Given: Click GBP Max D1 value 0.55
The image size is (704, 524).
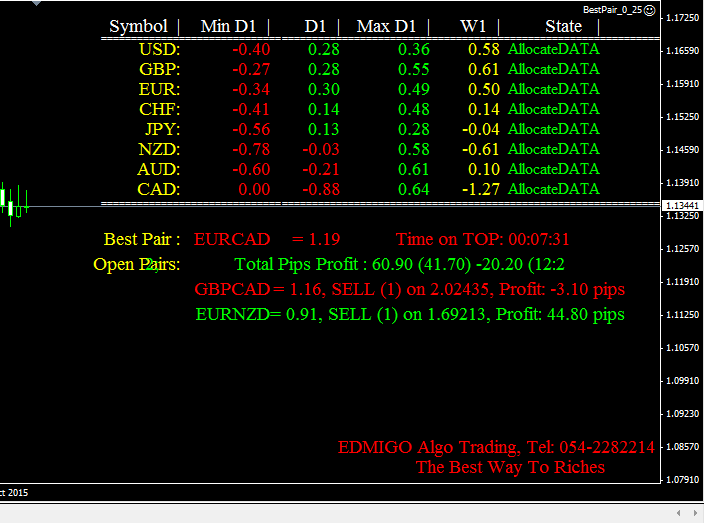Looking at the screenshot, I should tap(414, 70).
